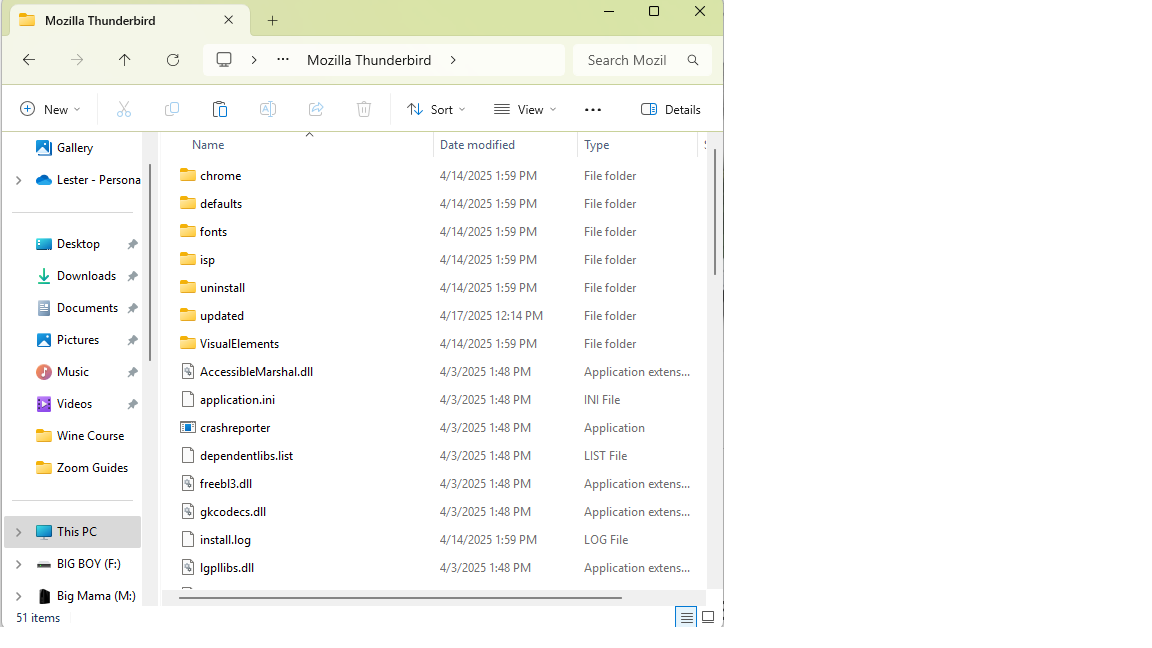Switch to large thumbnails view in status bar
Screen dimensions: 1152x648
(x=708, y=618)
